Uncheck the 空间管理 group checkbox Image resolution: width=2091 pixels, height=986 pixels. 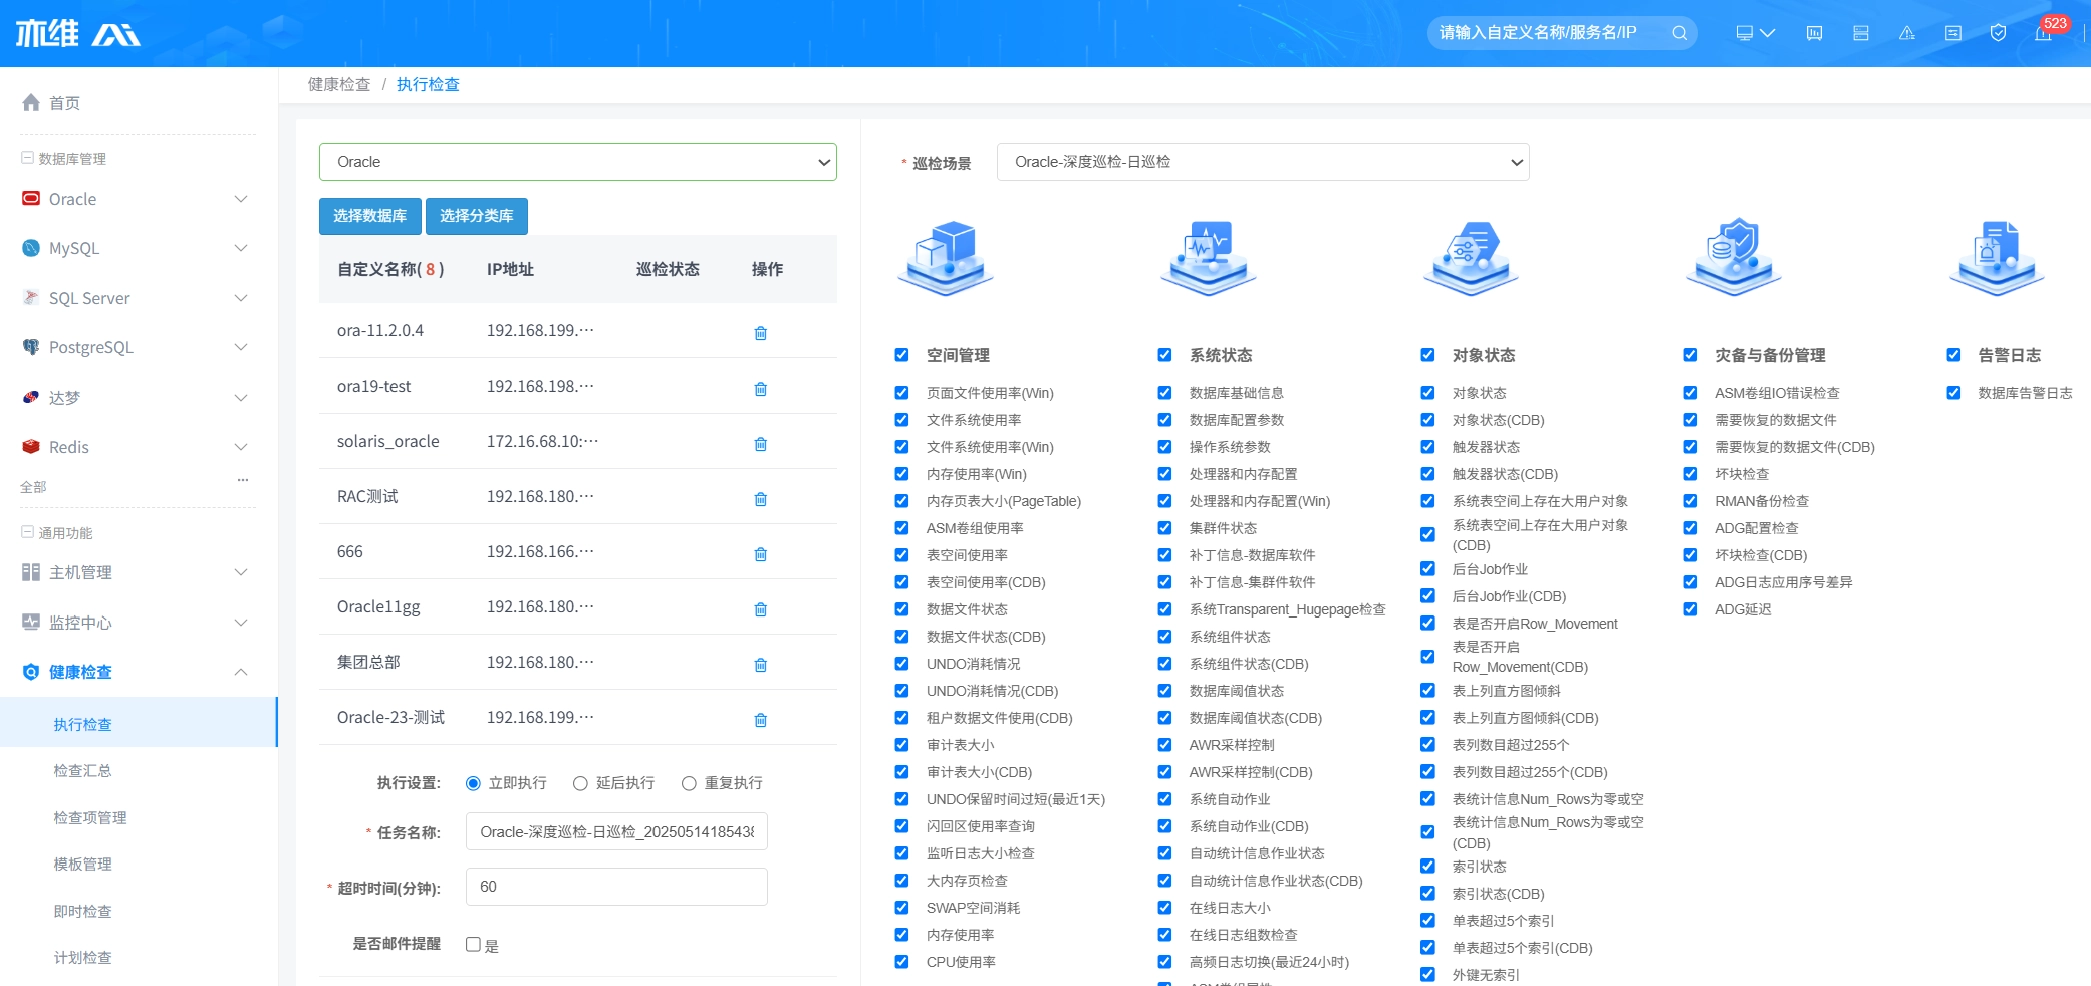coord(901,355)
